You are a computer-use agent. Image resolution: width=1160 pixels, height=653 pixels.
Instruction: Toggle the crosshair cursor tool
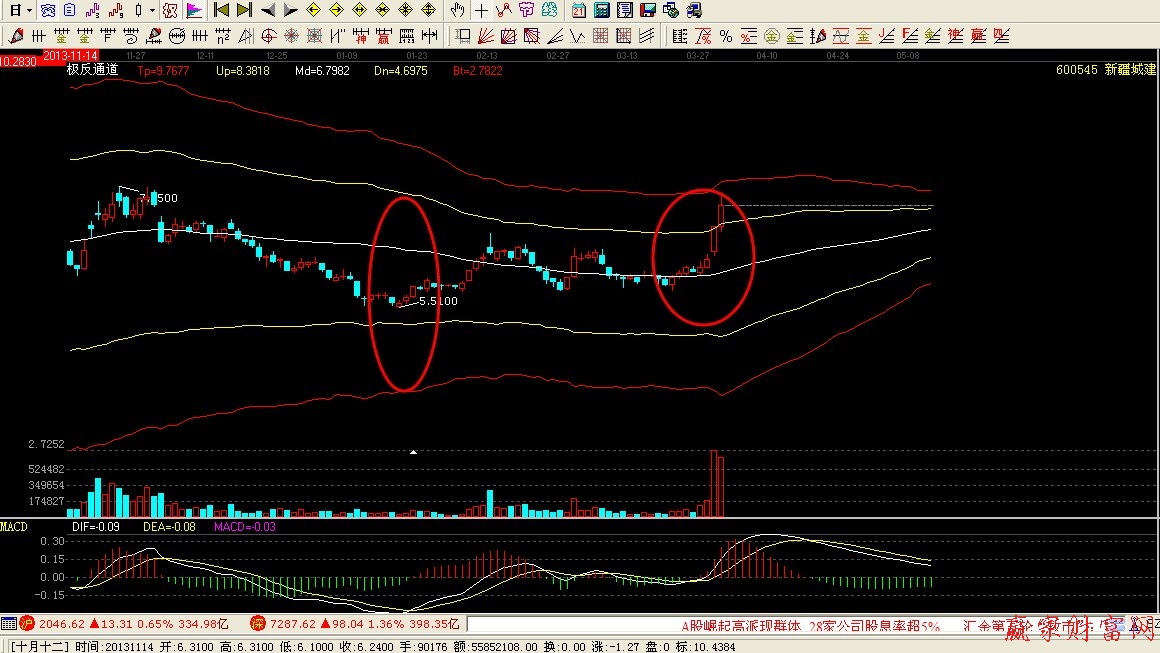[481, 11]
